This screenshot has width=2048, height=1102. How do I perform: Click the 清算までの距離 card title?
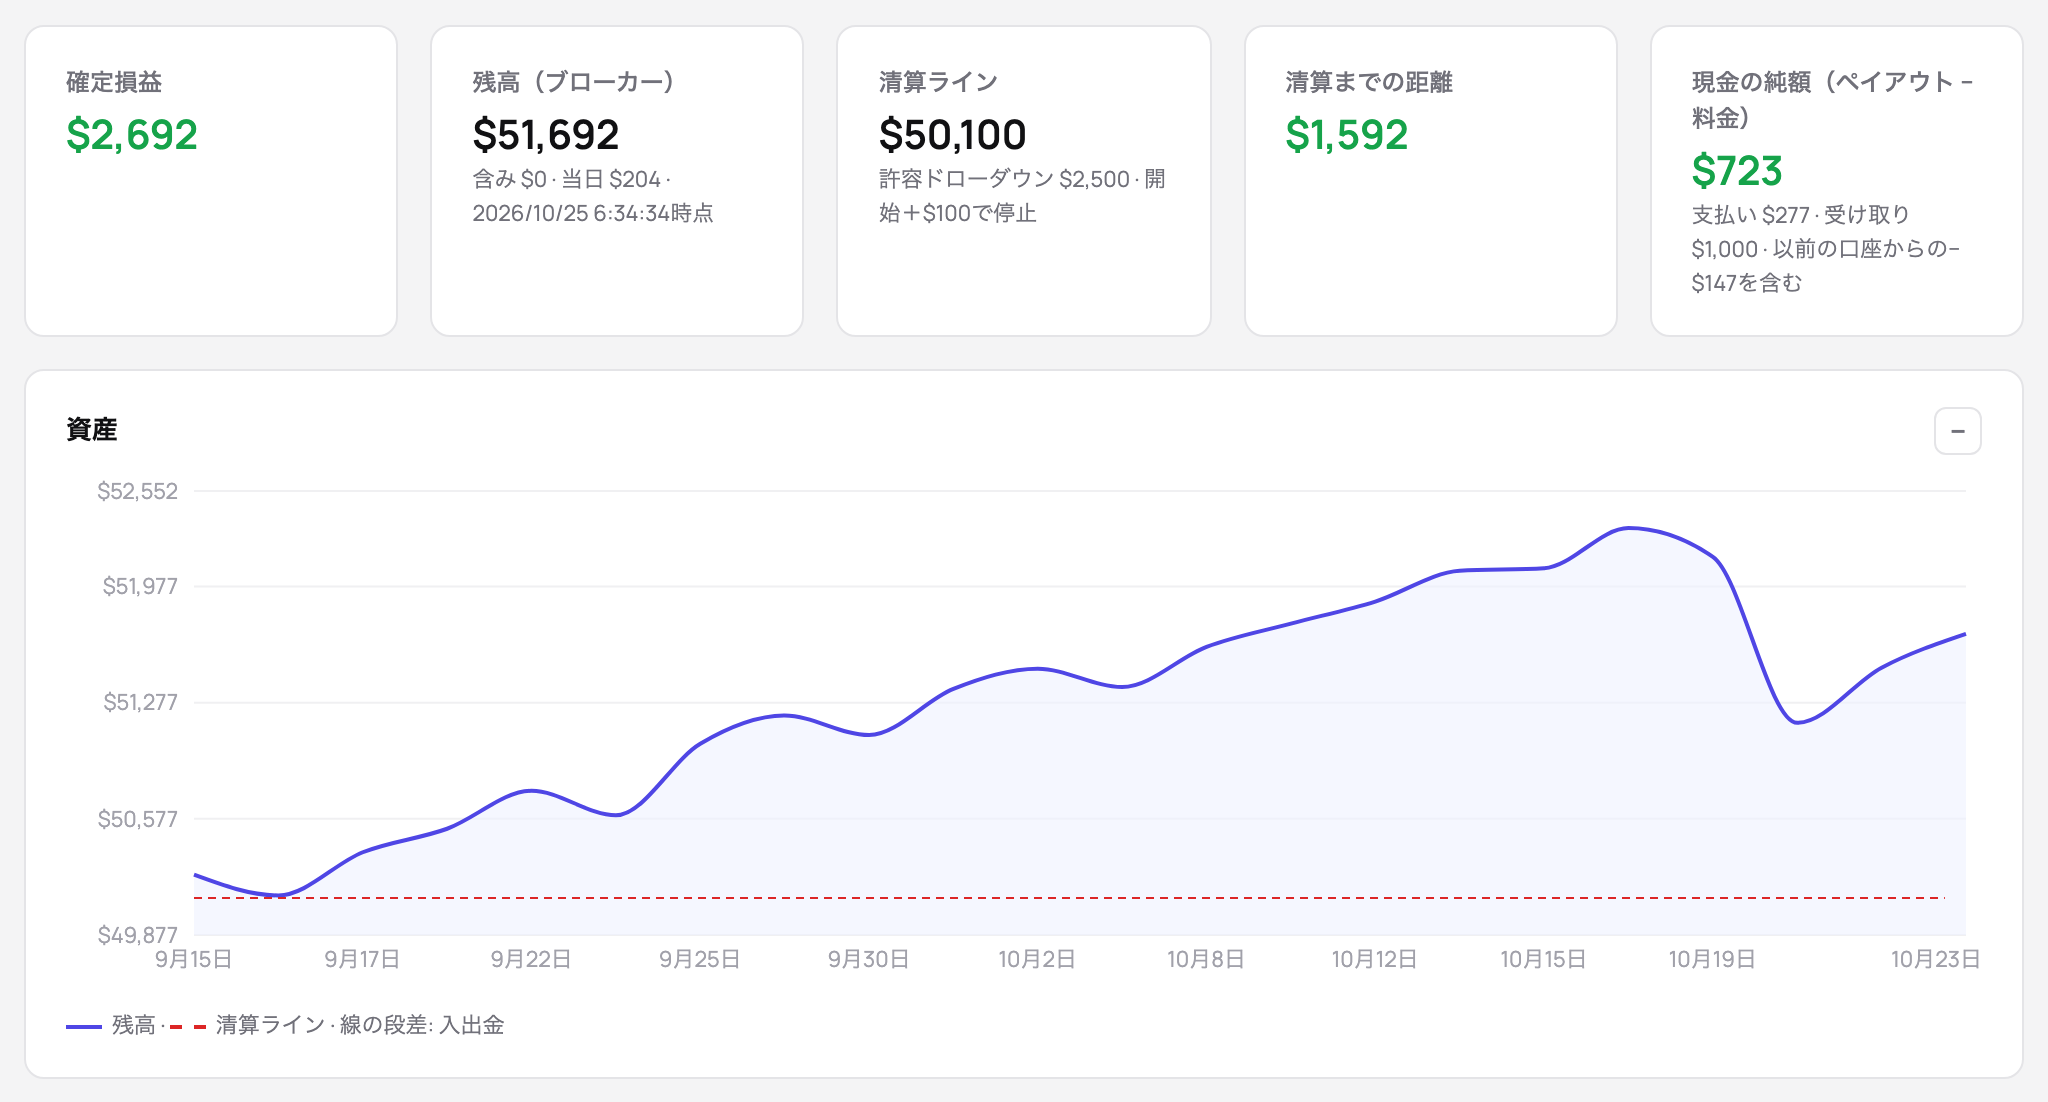coord(1369,82)
